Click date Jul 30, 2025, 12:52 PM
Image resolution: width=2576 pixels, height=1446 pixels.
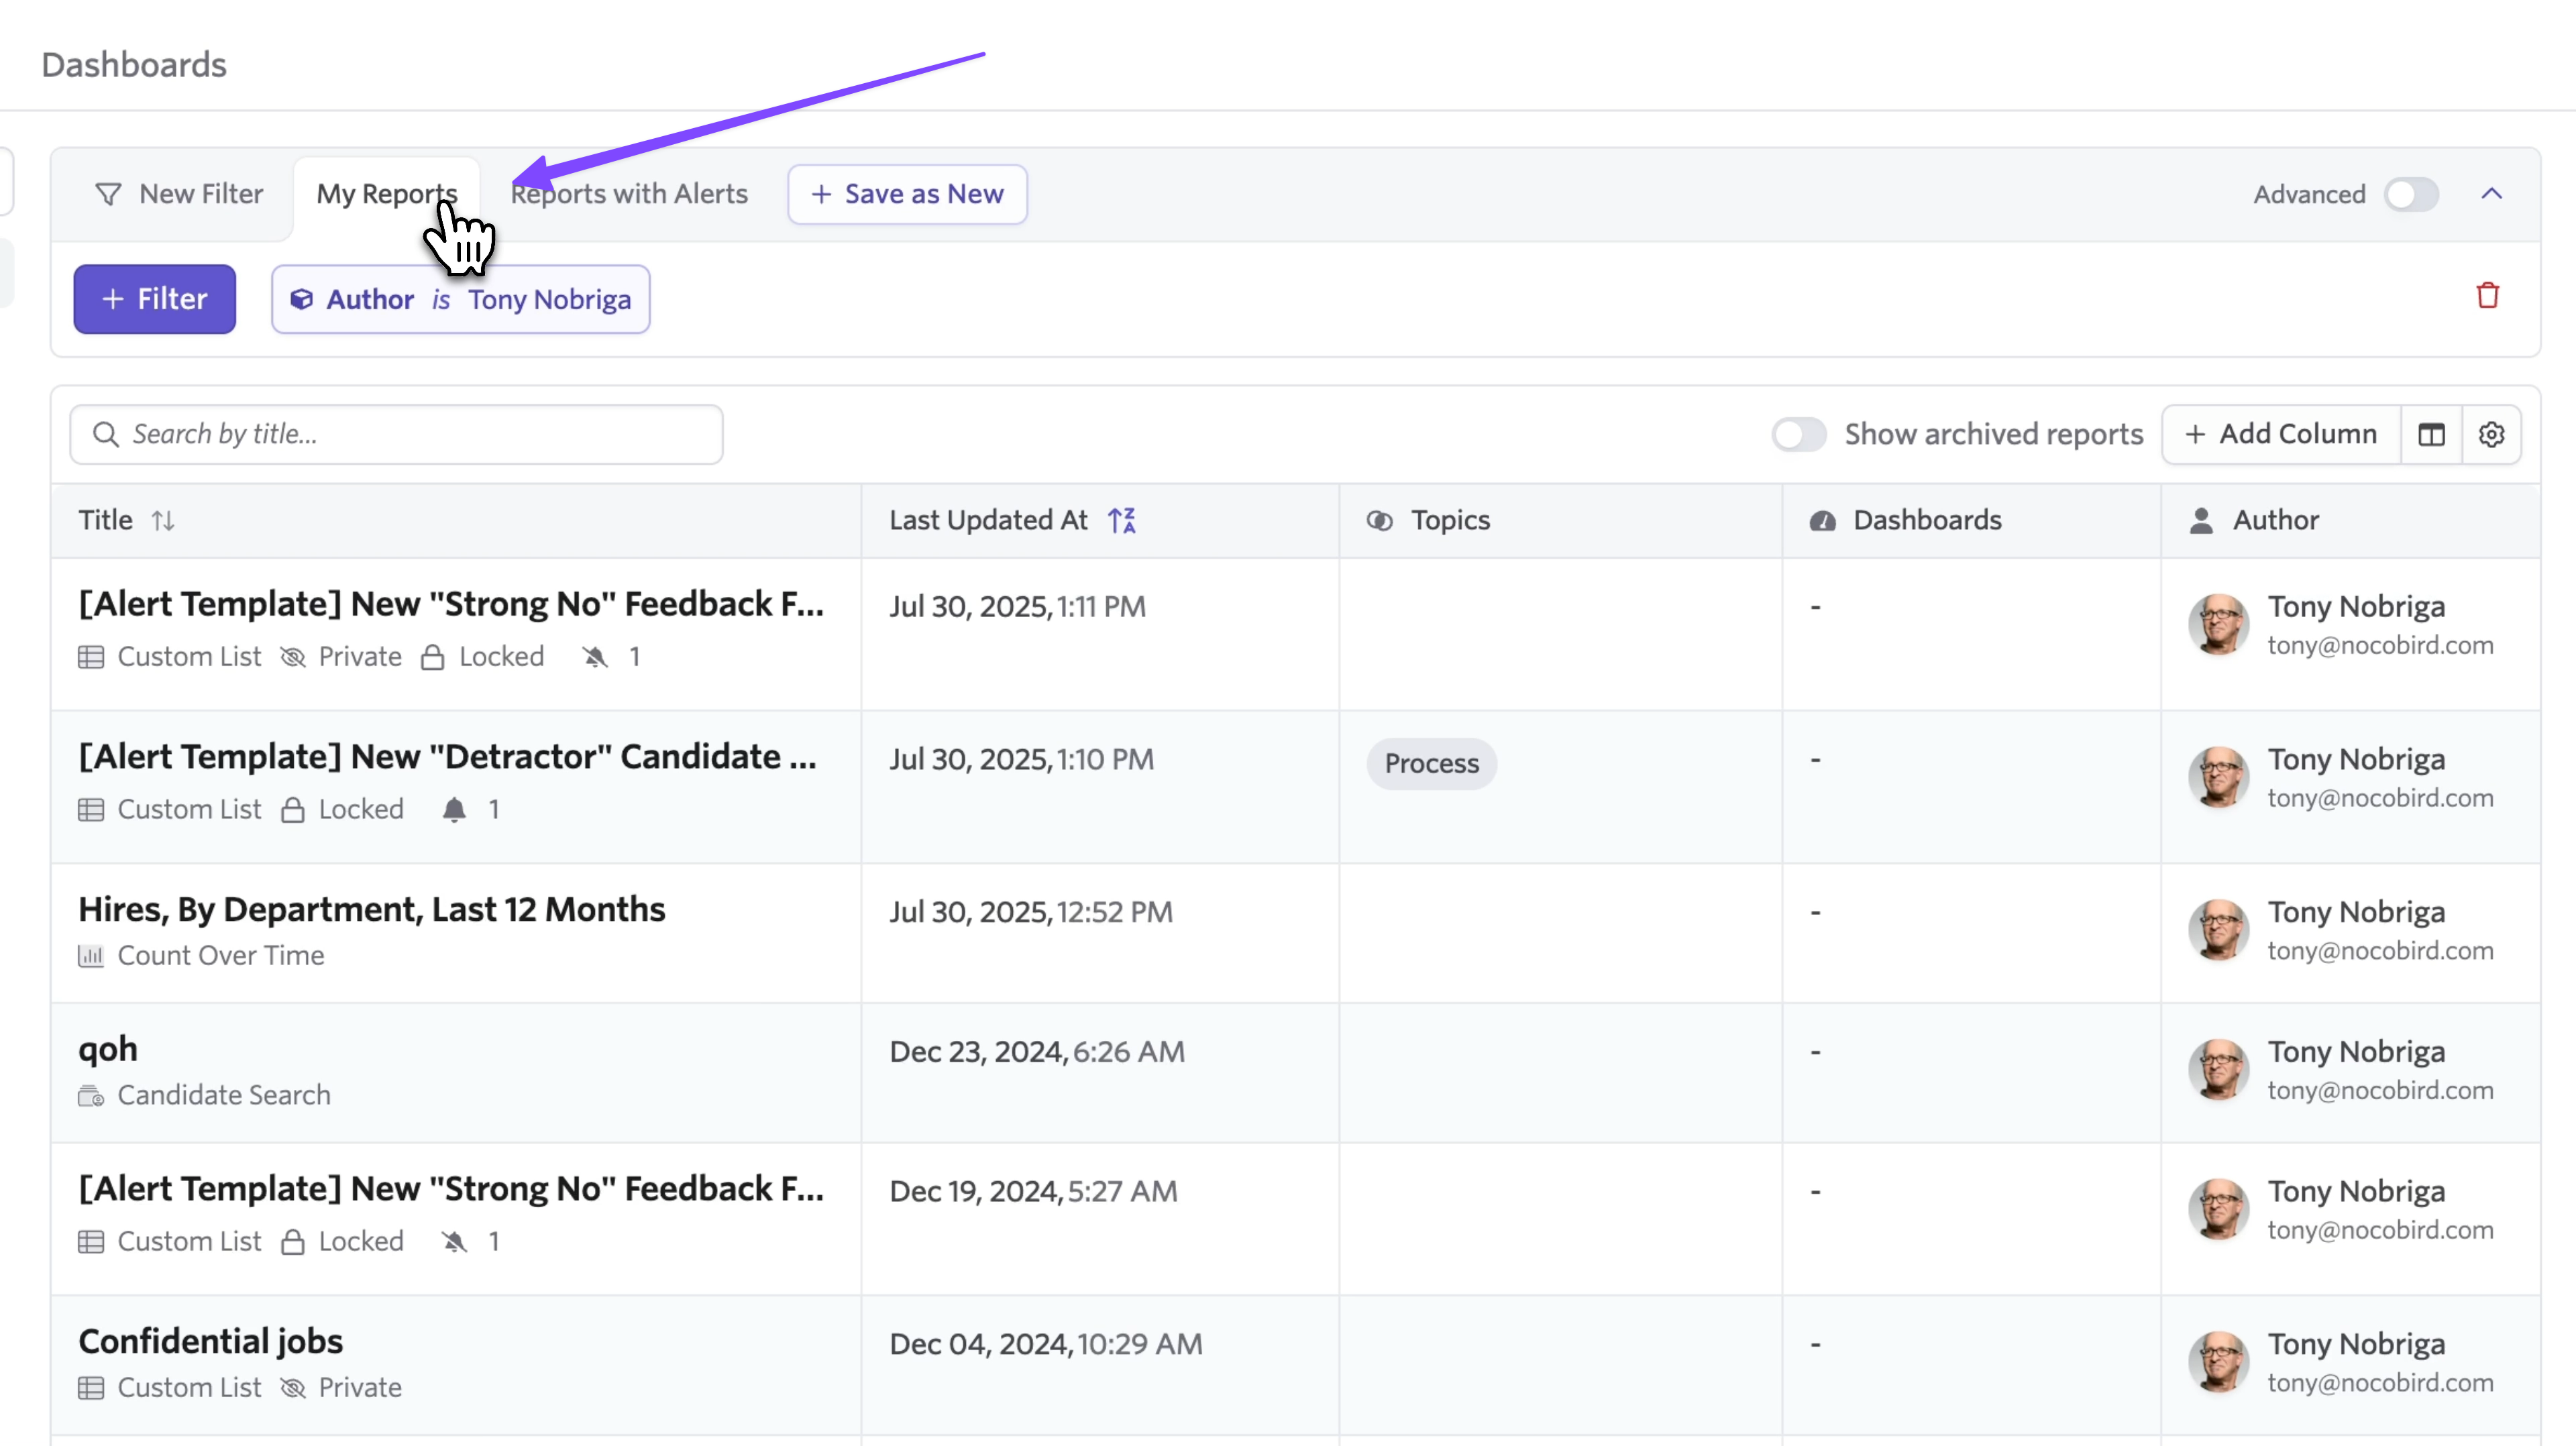click(1031, 912)
